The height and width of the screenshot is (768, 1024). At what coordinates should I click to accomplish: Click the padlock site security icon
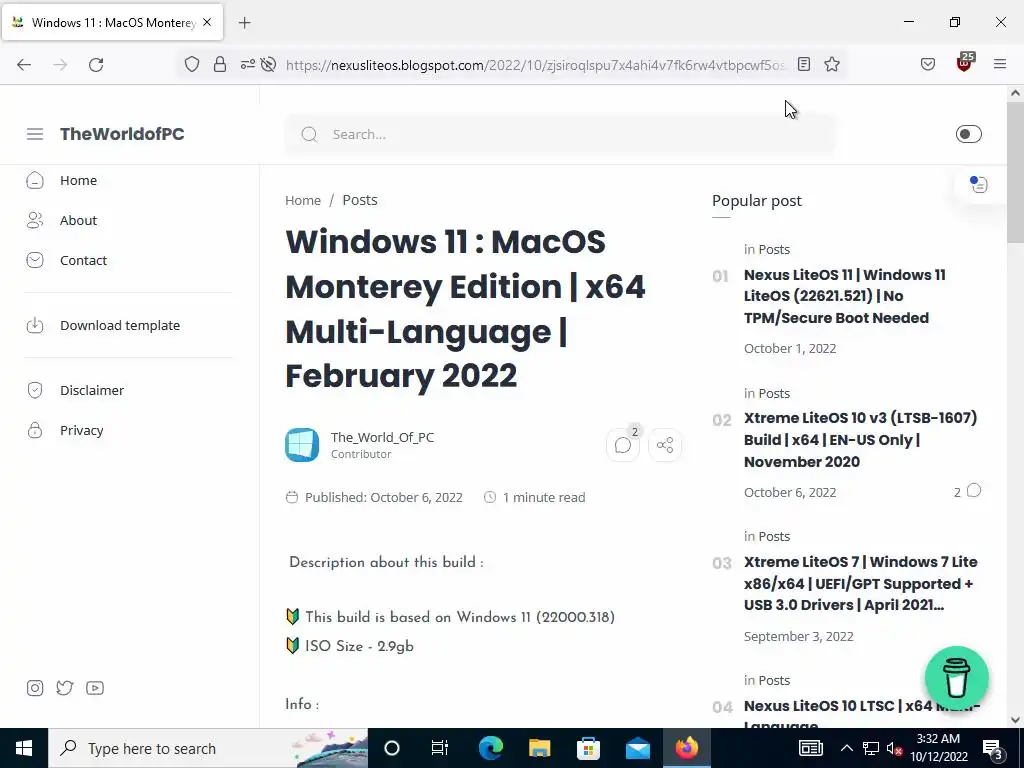pos(220,64)
